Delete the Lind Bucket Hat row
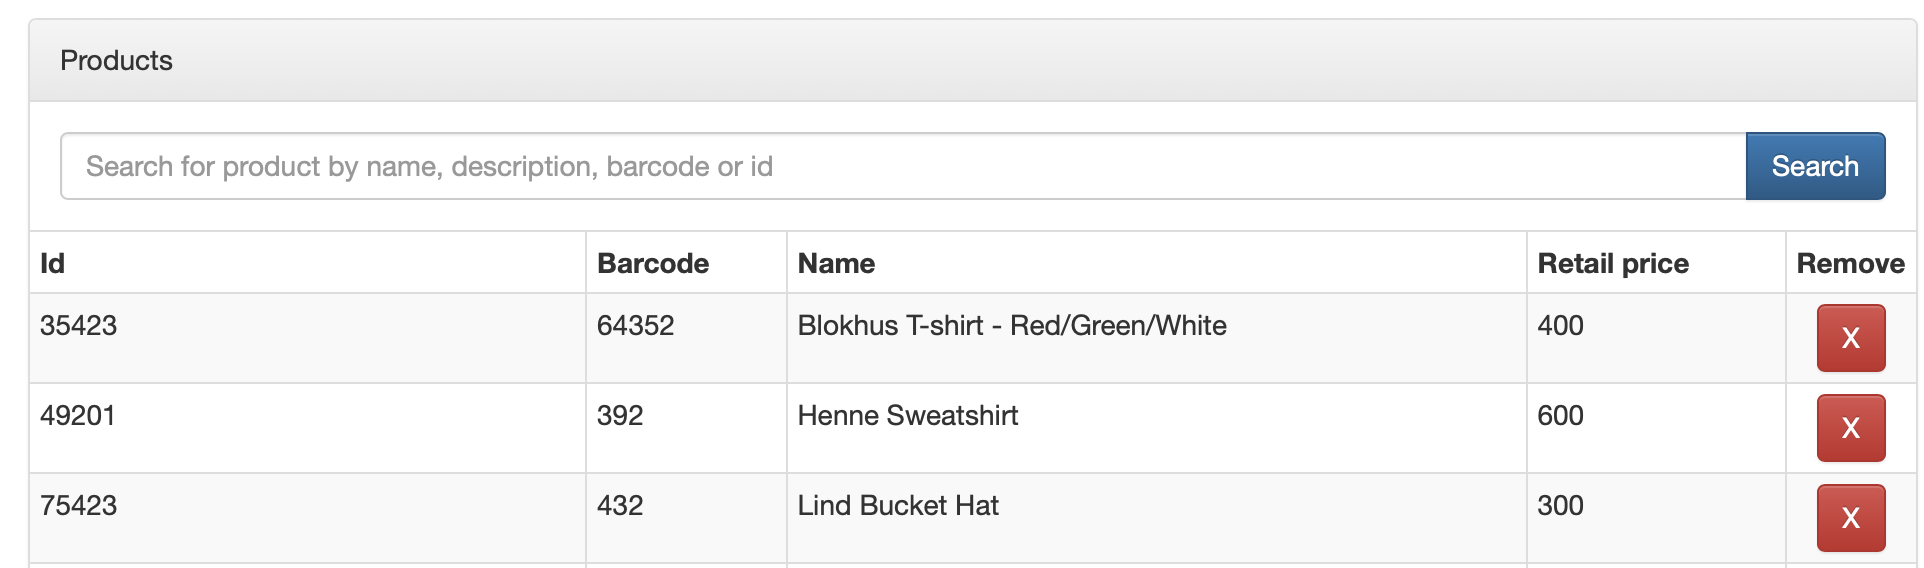This screenshot has height=568, width=1924. [x=1850, y=518]
